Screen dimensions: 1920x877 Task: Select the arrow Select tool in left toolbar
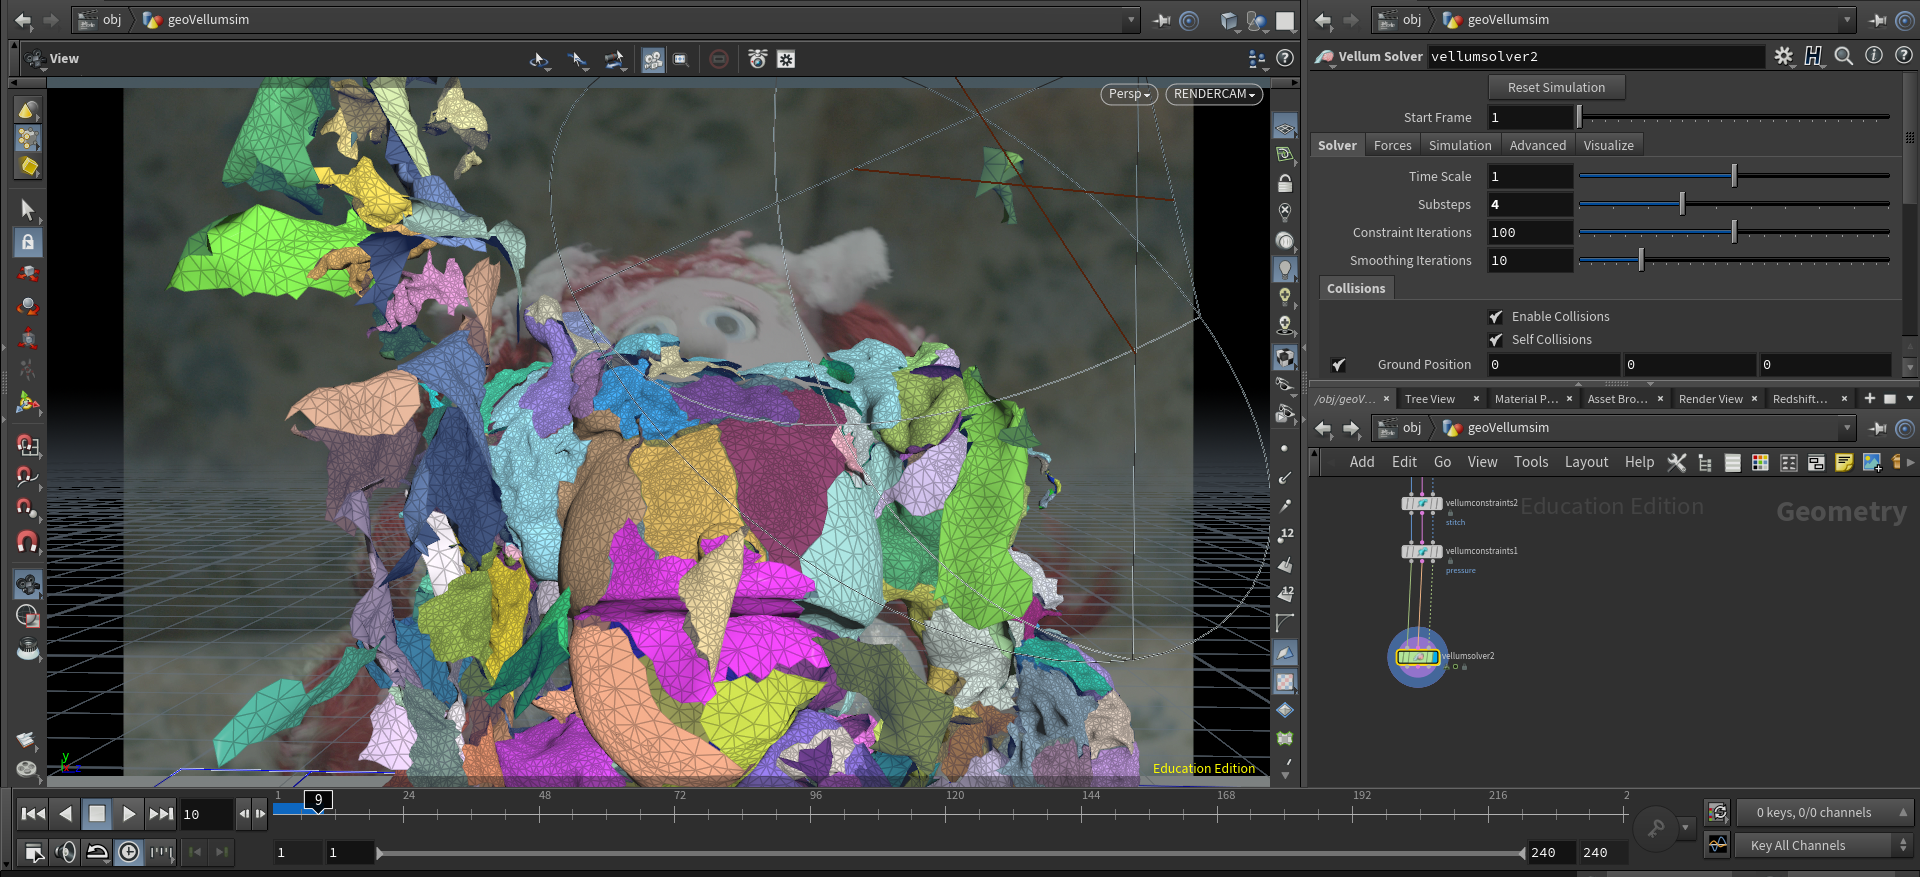tap(27, 209)
